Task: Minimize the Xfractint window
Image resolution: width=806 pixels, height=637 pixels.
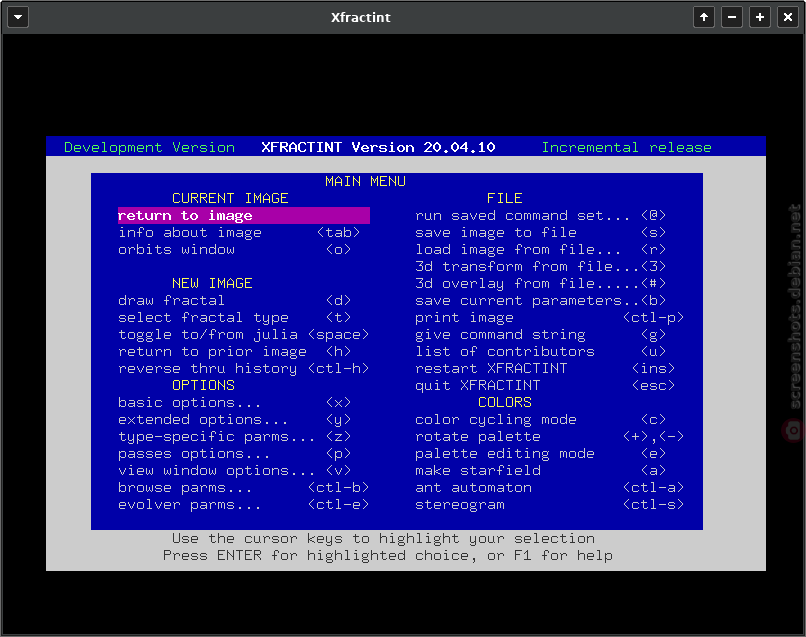Action: pyautogui.click(x=732, y=17)
